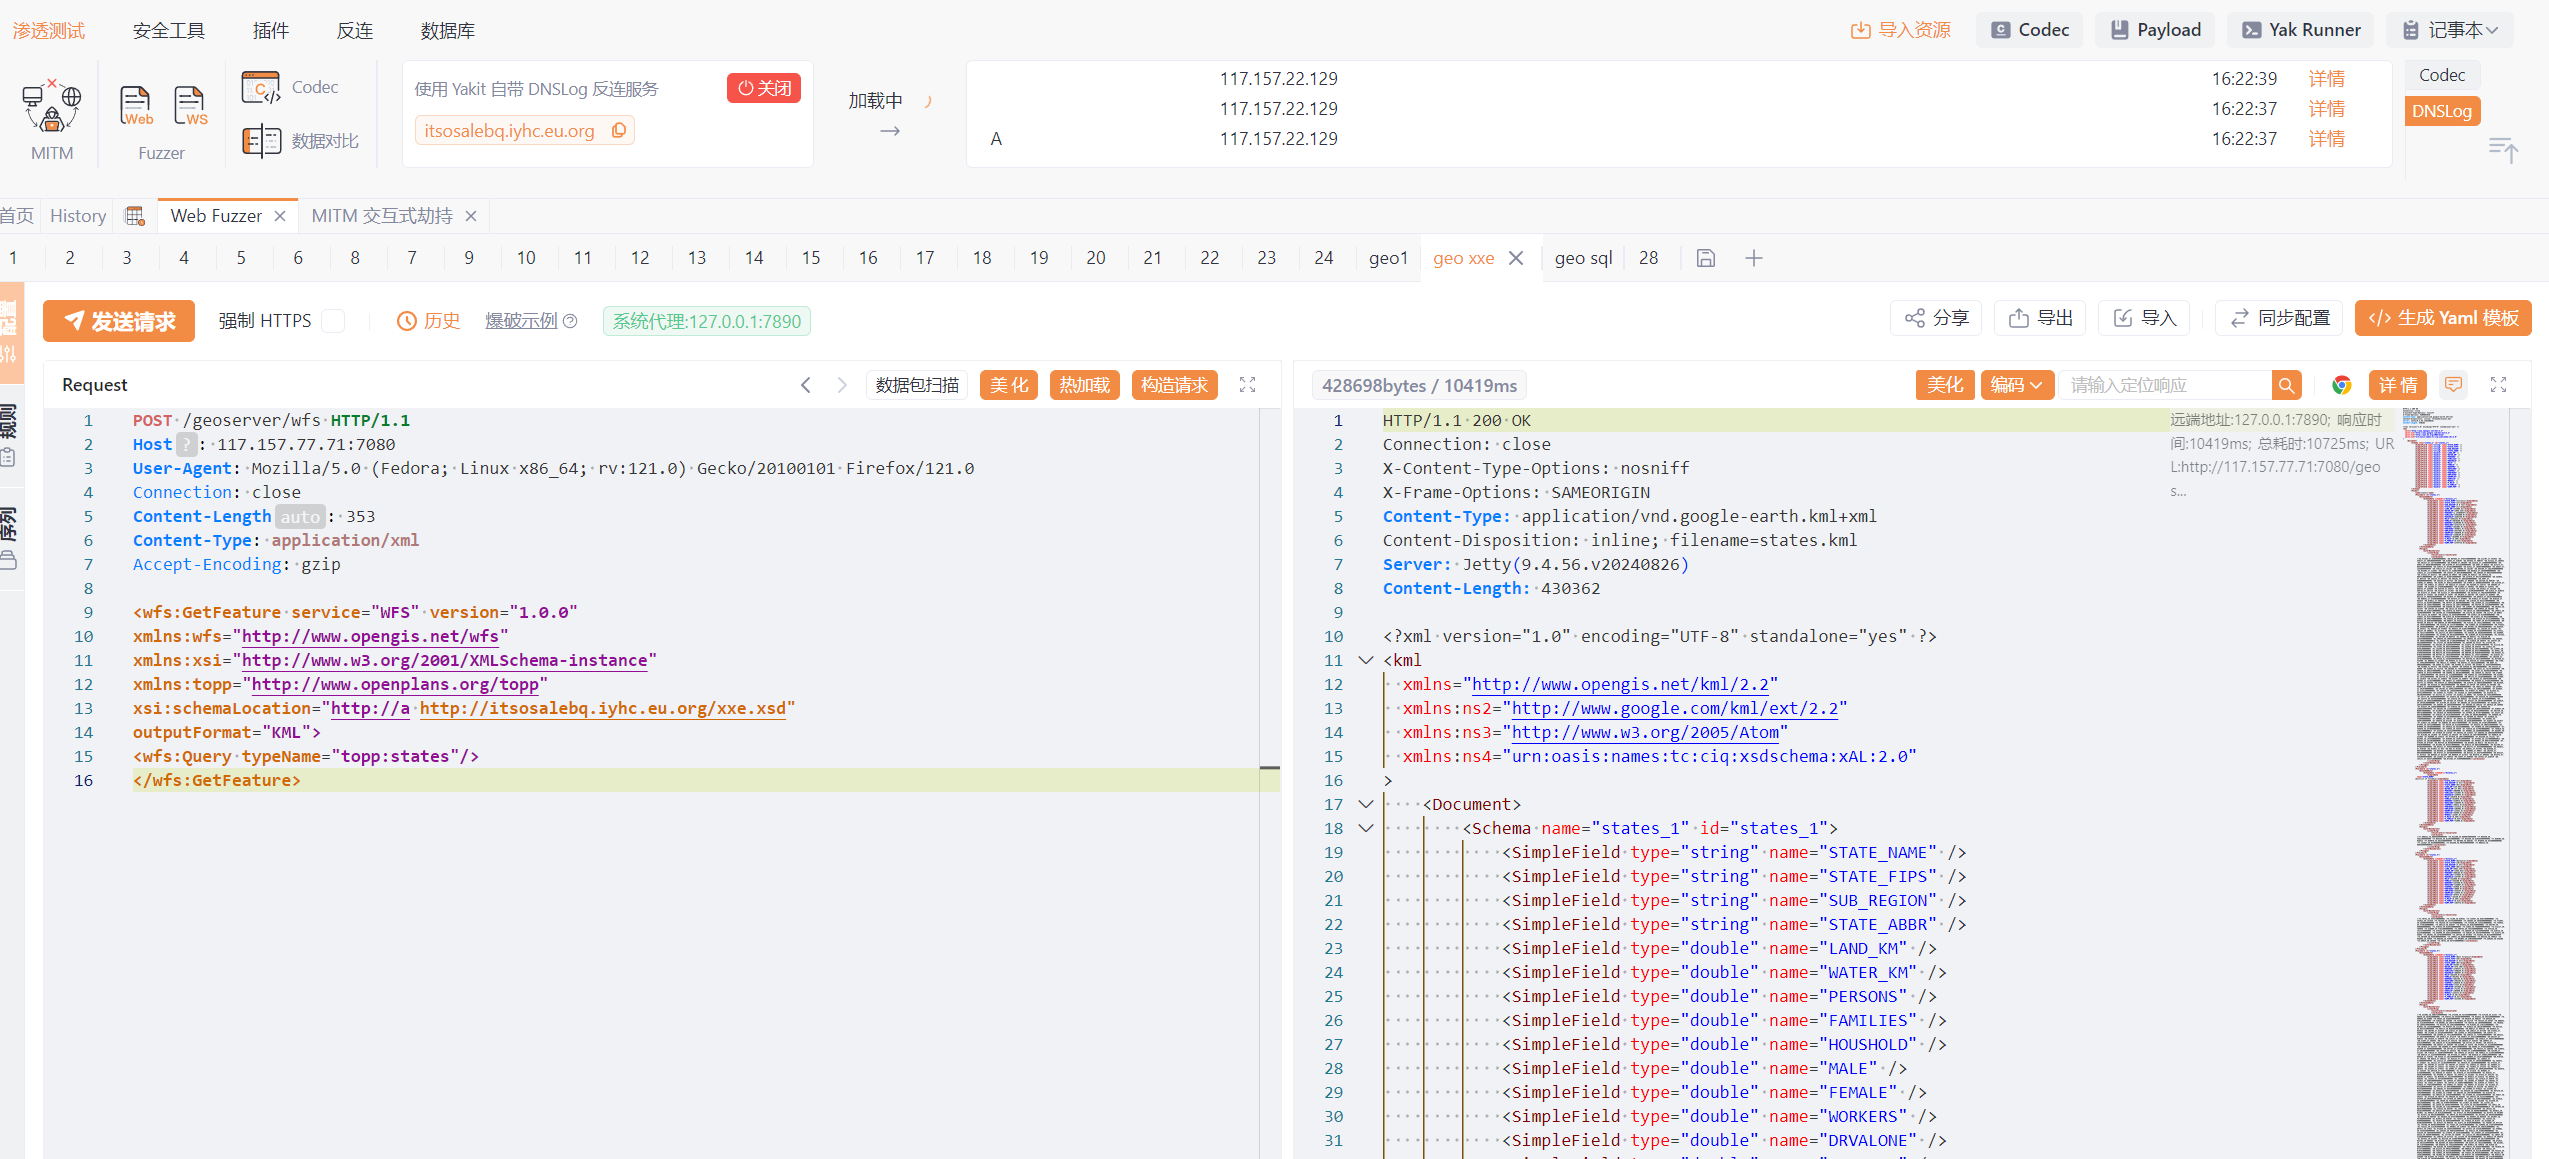The width and height of the screenshot is (2549, 1159).
Task: Beautify the request with orange button
Action: (x=1009, y=385)
